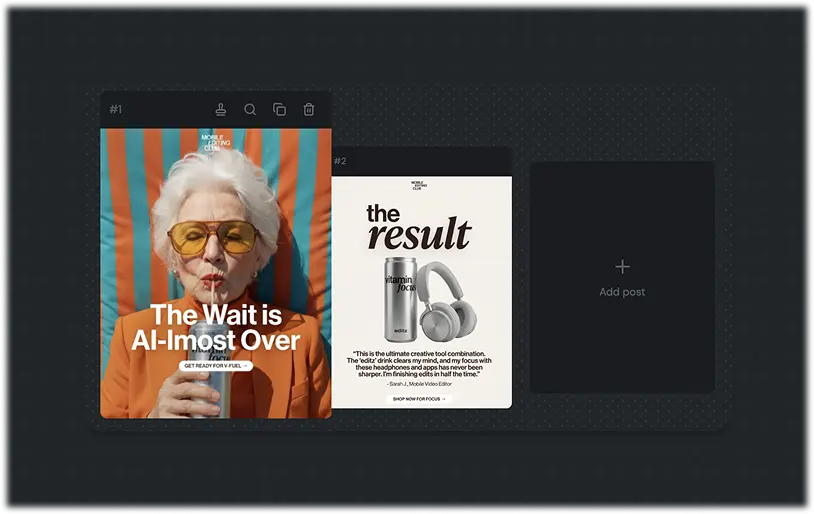
Task: Select the small club logo atop post #2
Action: [x=419, y=185]
